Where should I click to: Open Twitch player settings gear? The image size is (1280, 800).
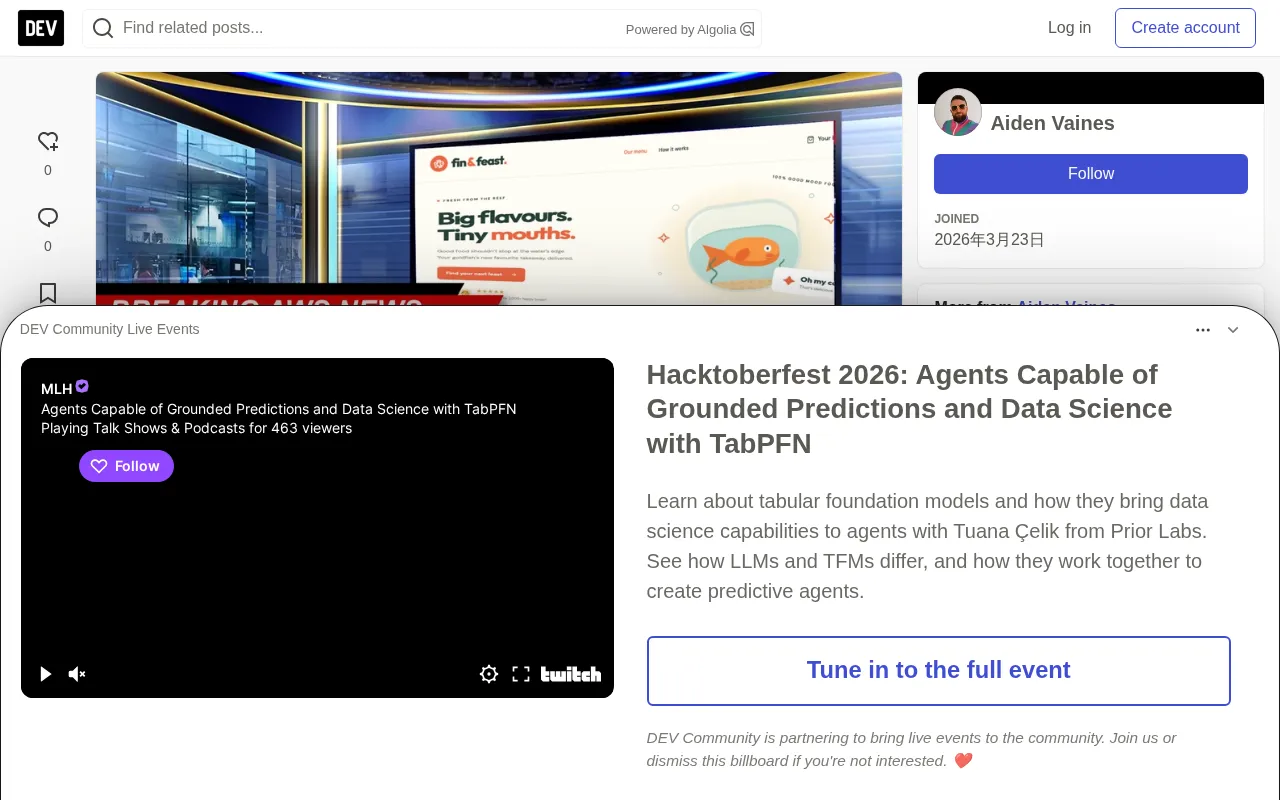pyautogui.click(x=489, y=674)
